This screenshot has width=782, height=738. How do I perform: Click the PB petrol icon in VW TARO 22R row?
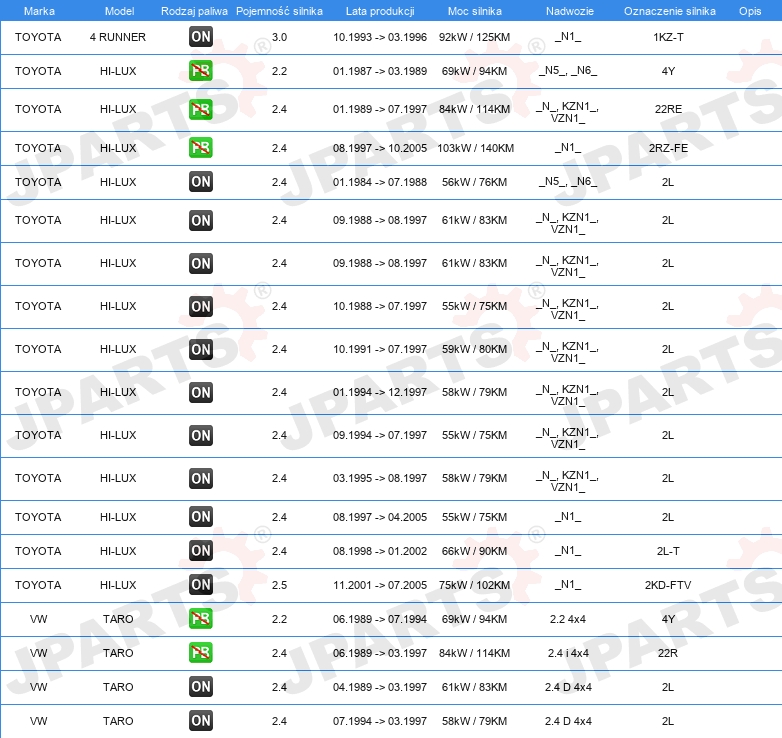click(201, 652)
